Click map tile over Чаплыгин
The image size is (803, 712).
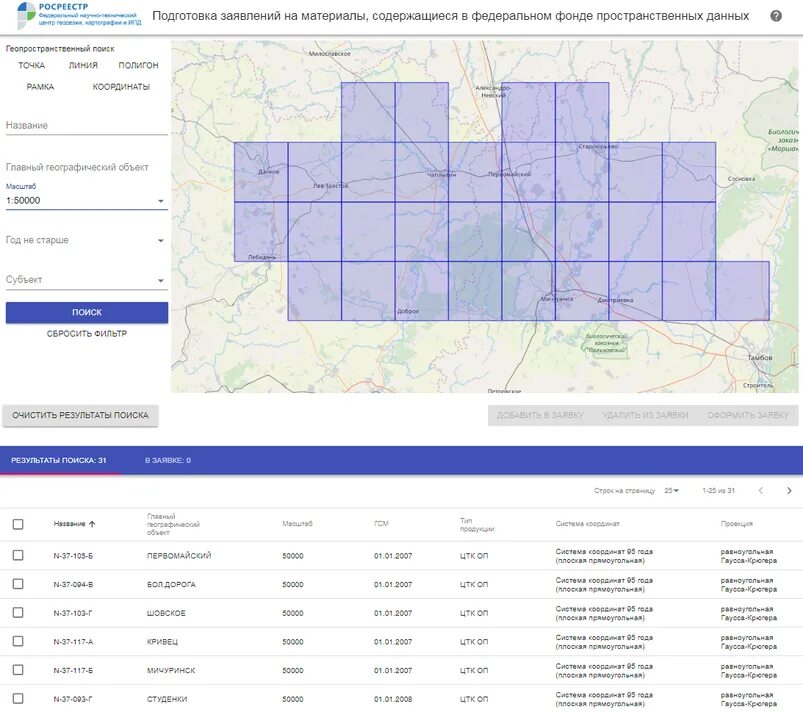(421, 172)
